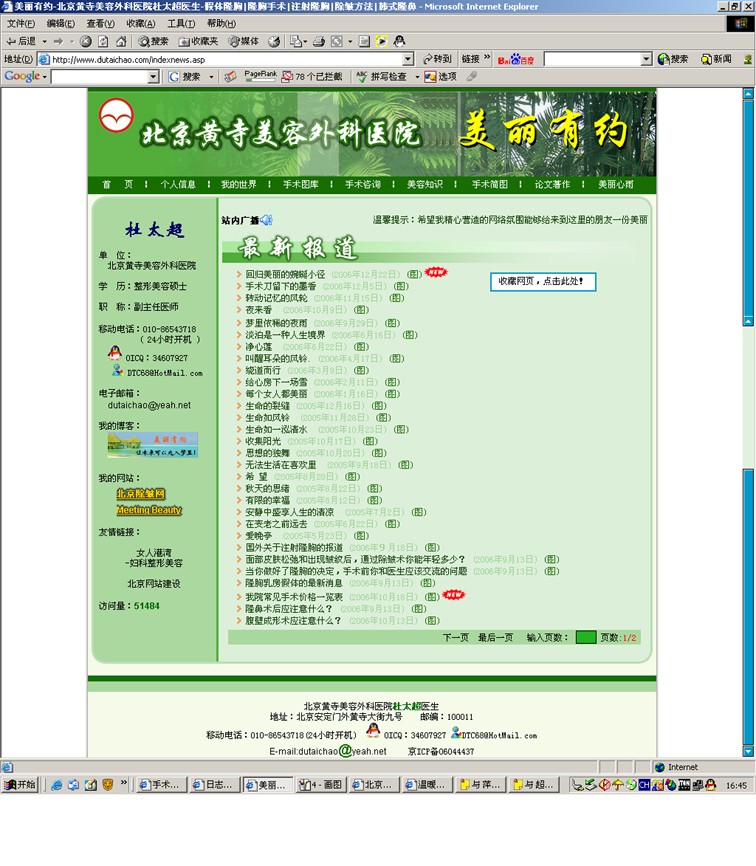This screenshot has width=756, height=866.
Task: Click the QQ penguin icon in sidebar
Action: pyautogui.click(x=115, y=354)
